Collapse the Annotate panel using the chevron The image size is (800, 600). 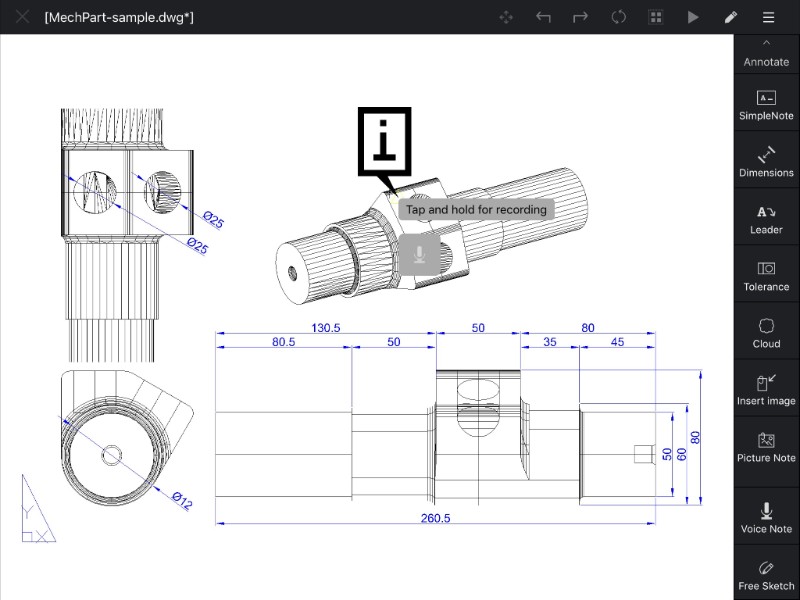coord(766,43)
